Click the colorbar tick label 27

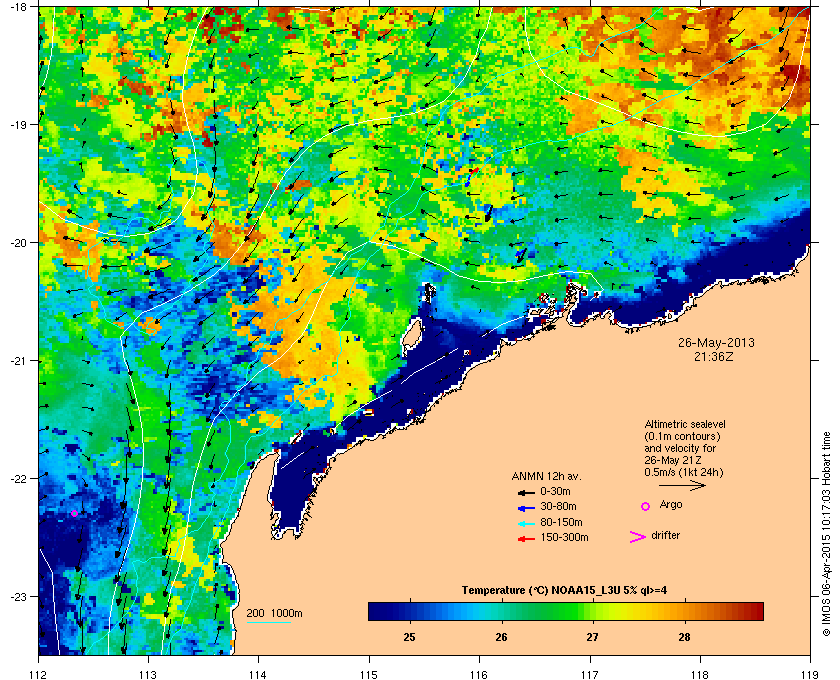[x=592, y=637]
